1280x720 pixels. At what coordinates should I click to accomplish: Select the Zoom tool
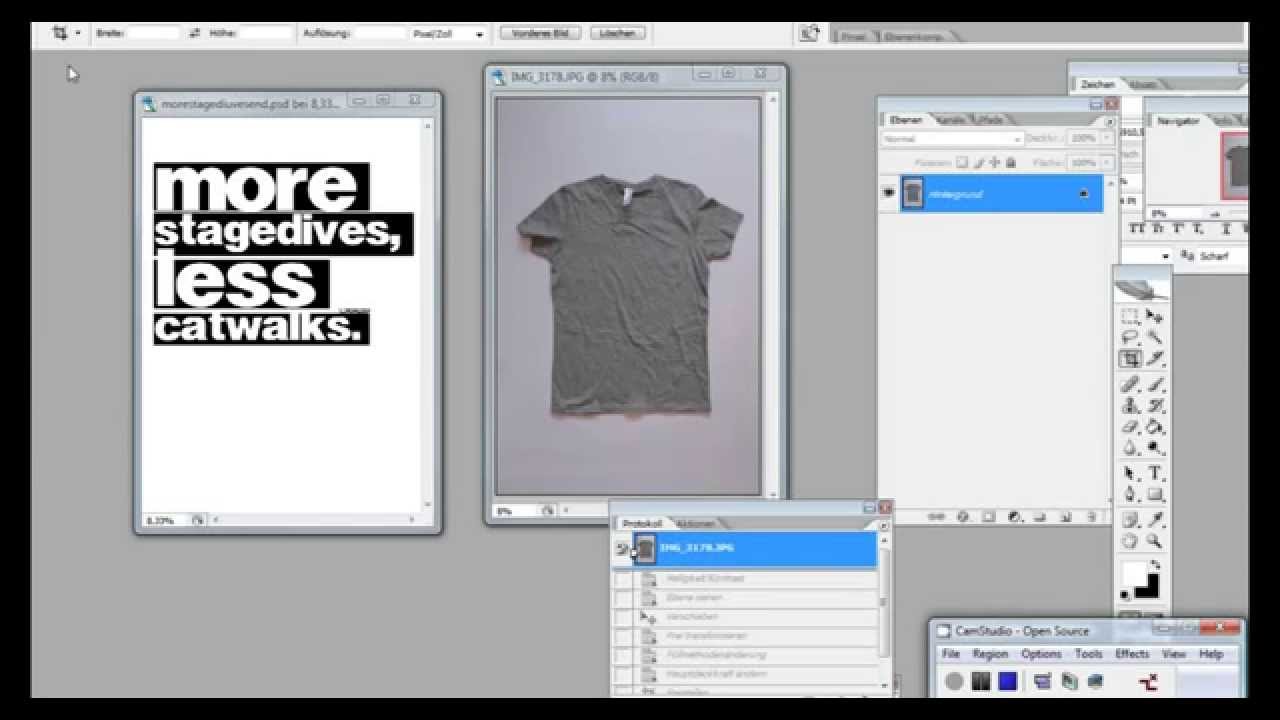pos(1154,541)
